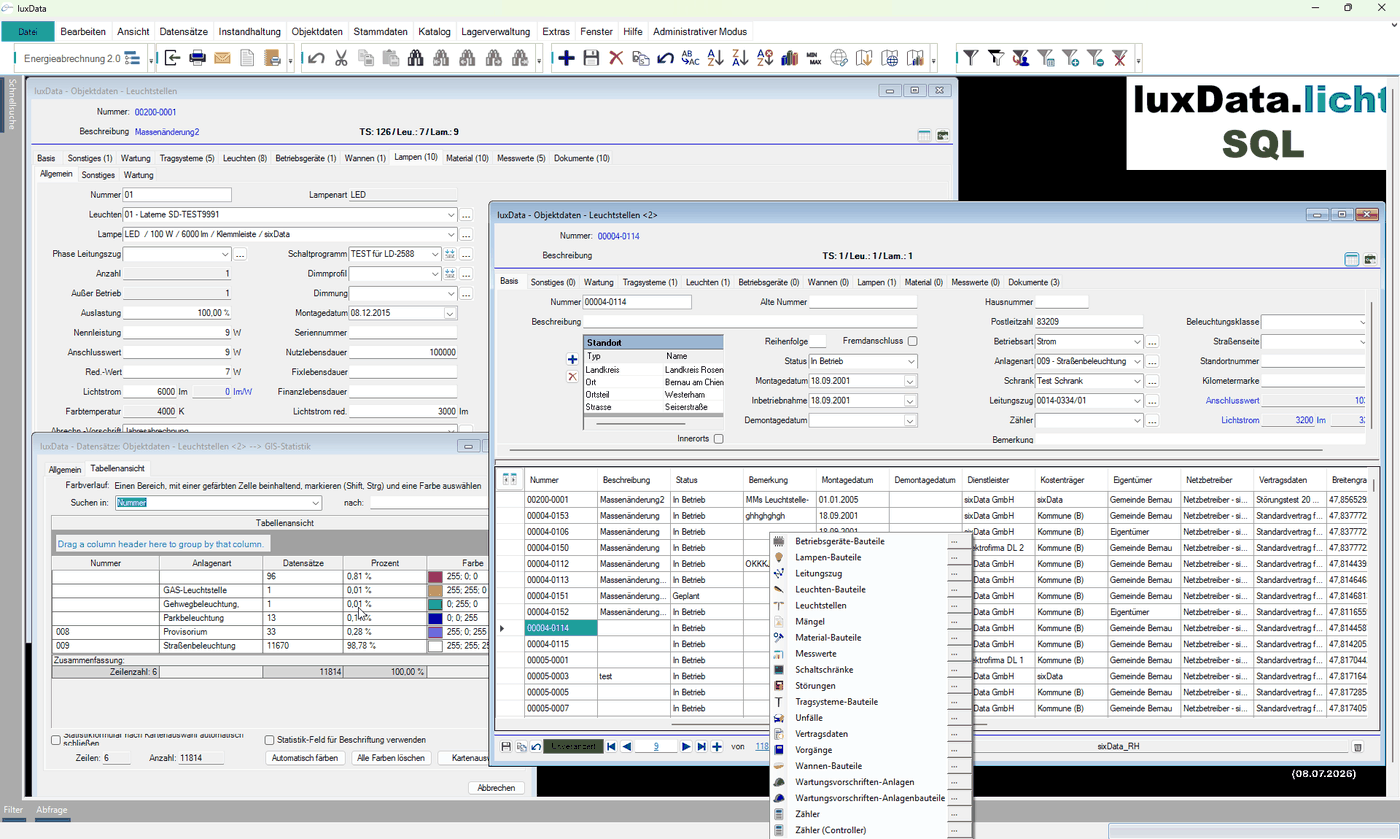This screenshot has width=1400, height=839.
Task: Open the Leitungszug 0014-0334/01 dropdown
Action: (1136, 401)
